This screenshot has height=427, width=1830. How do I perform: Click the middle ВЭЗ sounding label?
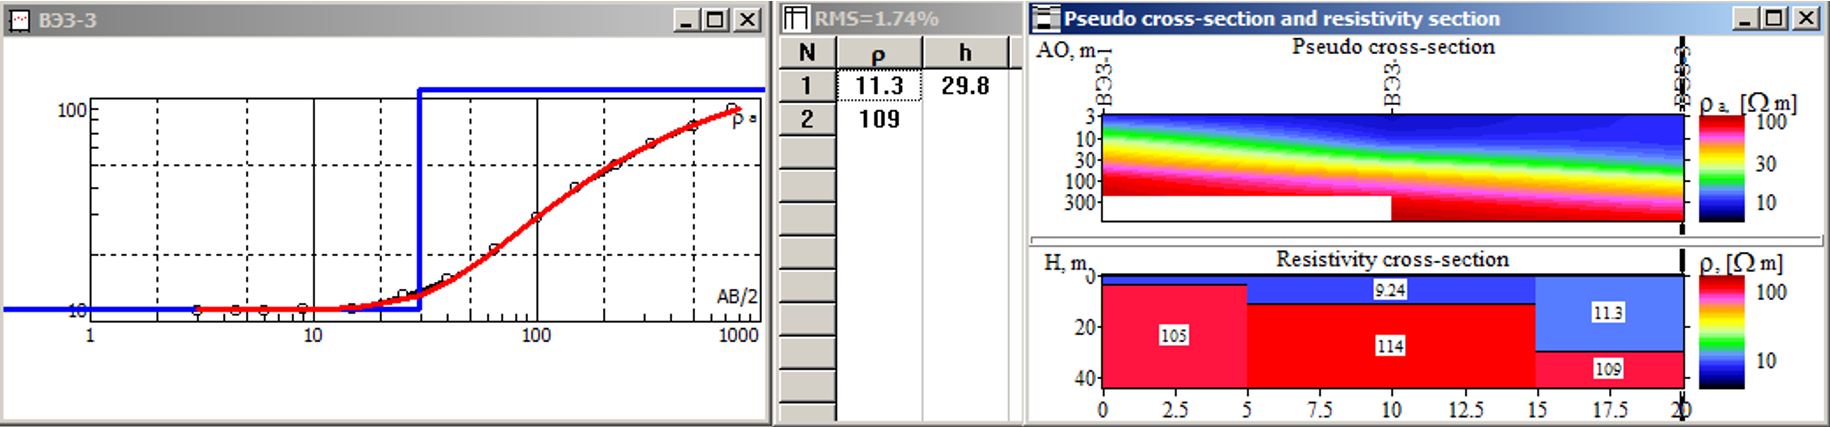[x=1392, y=82]
